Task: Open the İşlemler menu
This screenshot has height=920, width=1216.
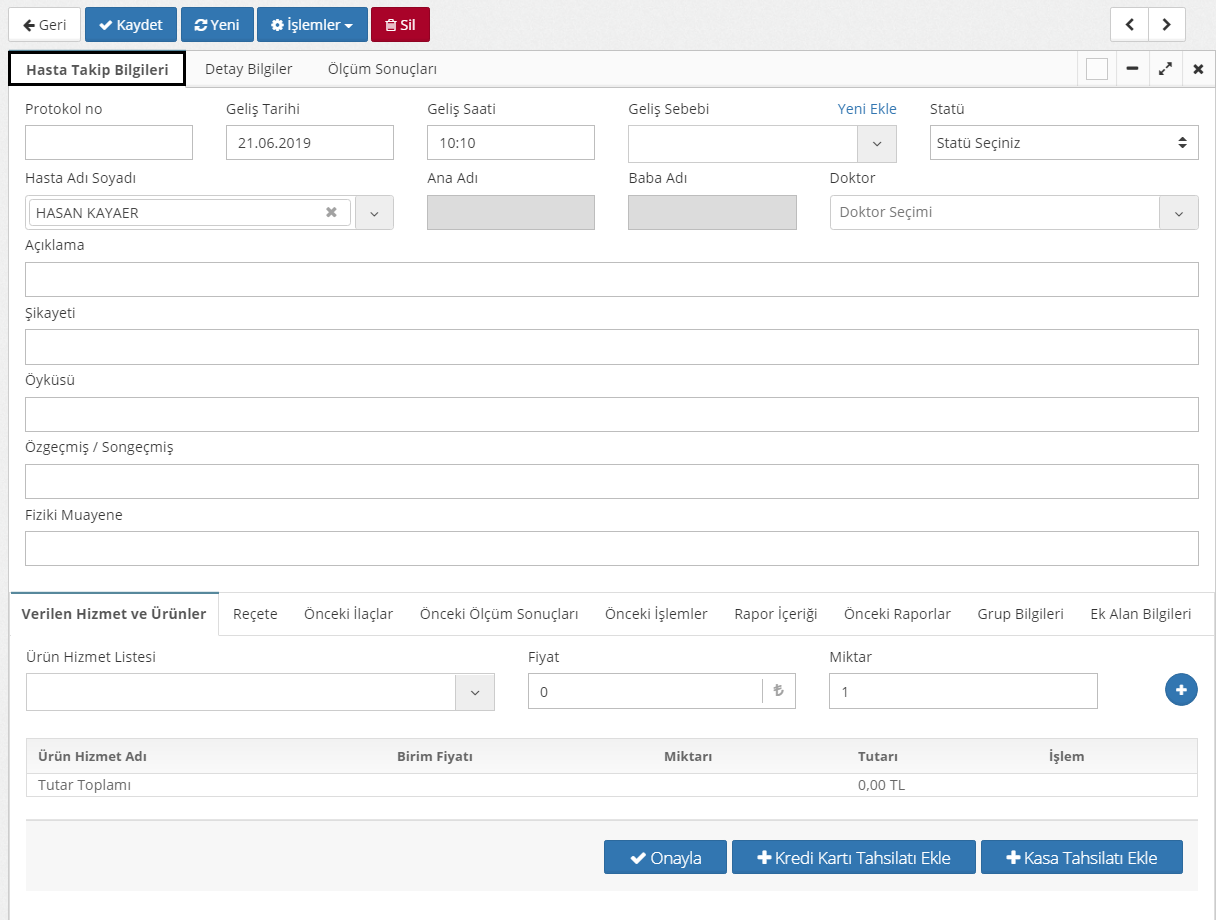Action: coord(312,25)
